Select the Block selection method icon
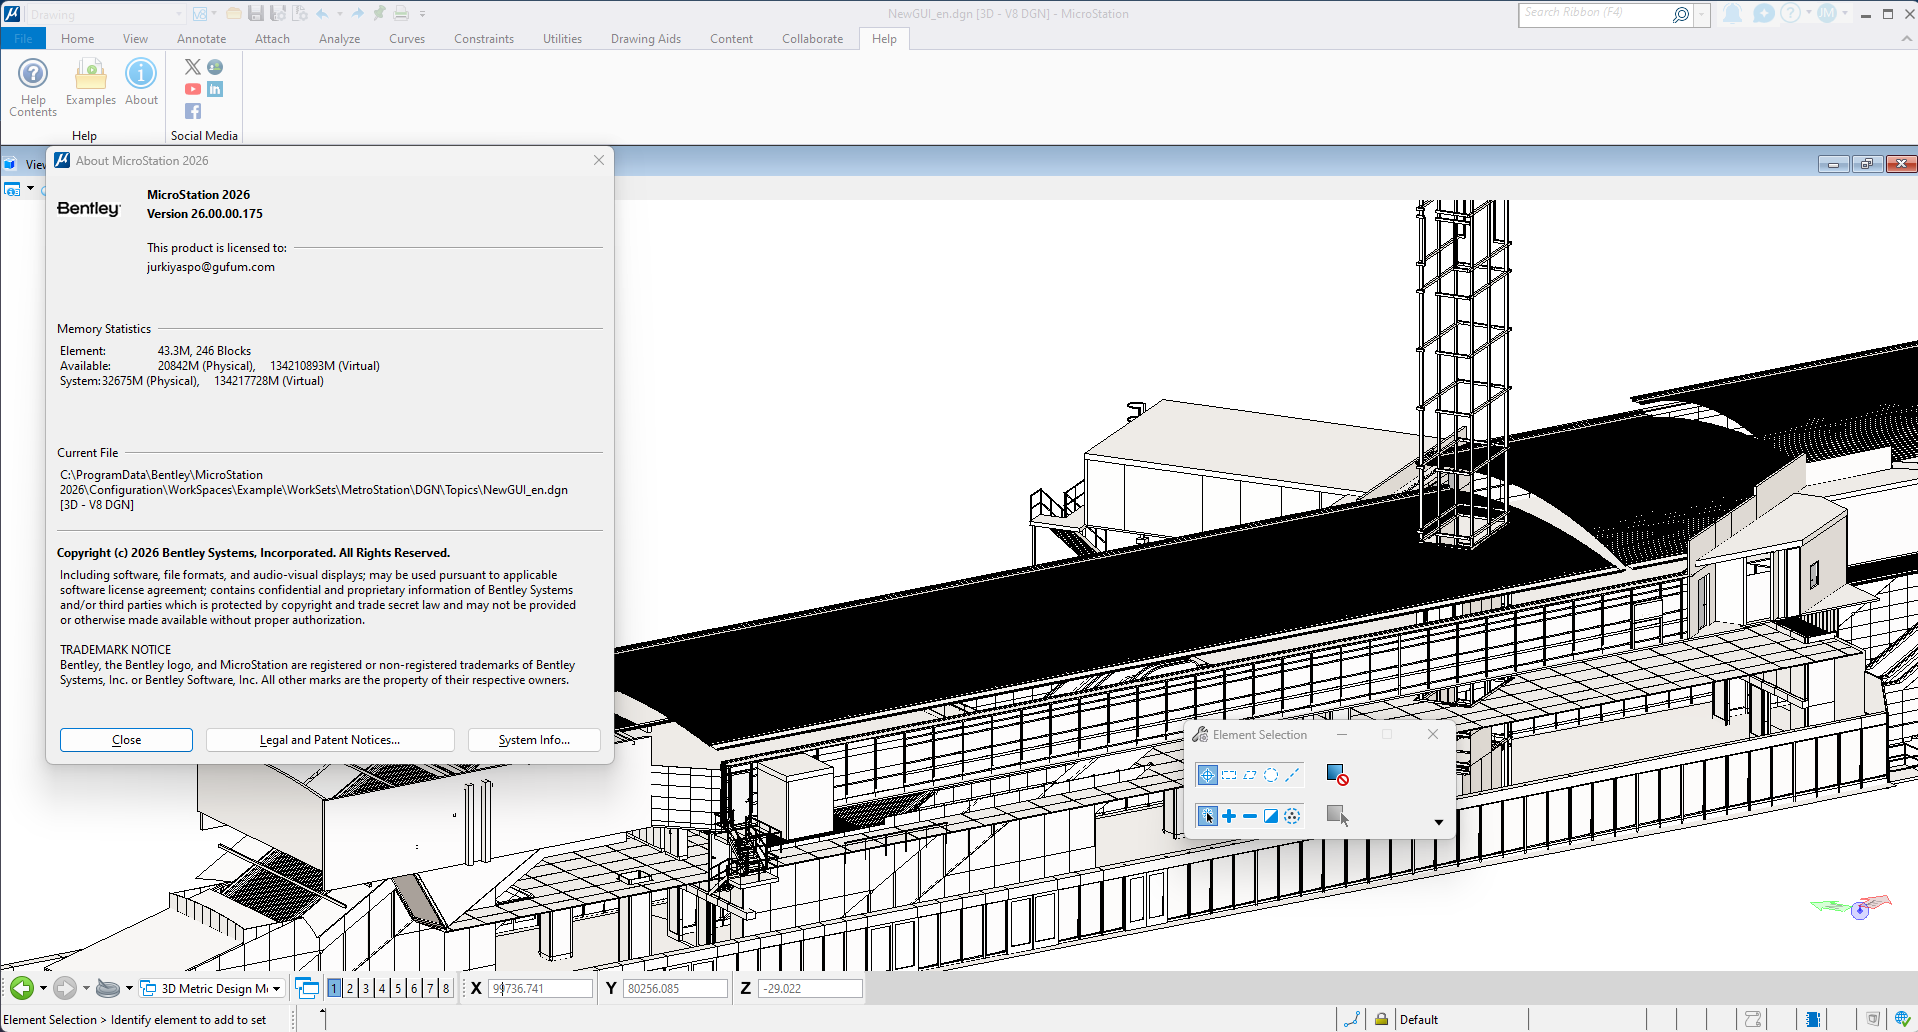 [x=1229, y=775]
